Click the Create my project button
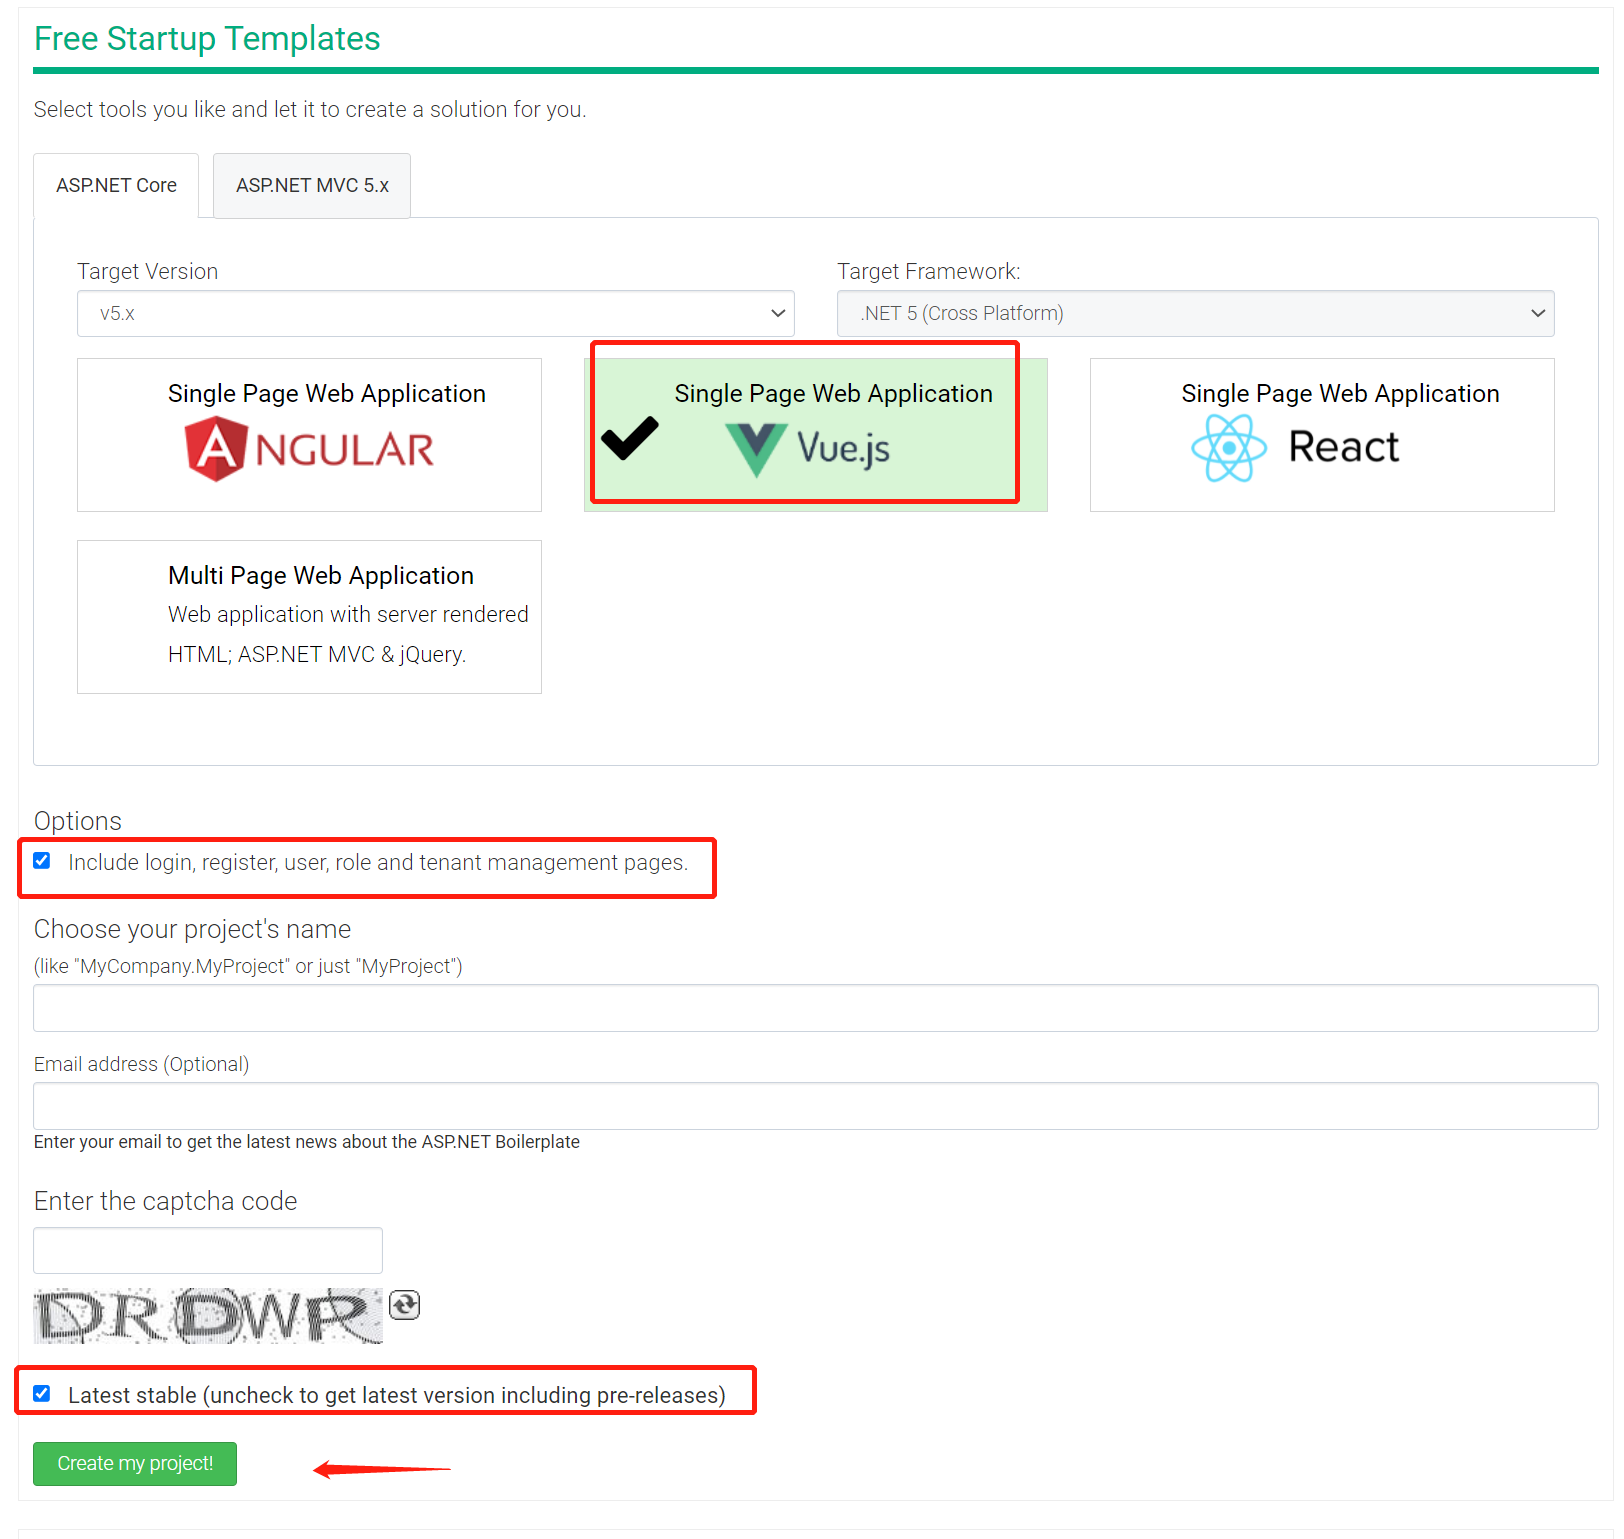1624x1539 pixels. (134, 1463)
